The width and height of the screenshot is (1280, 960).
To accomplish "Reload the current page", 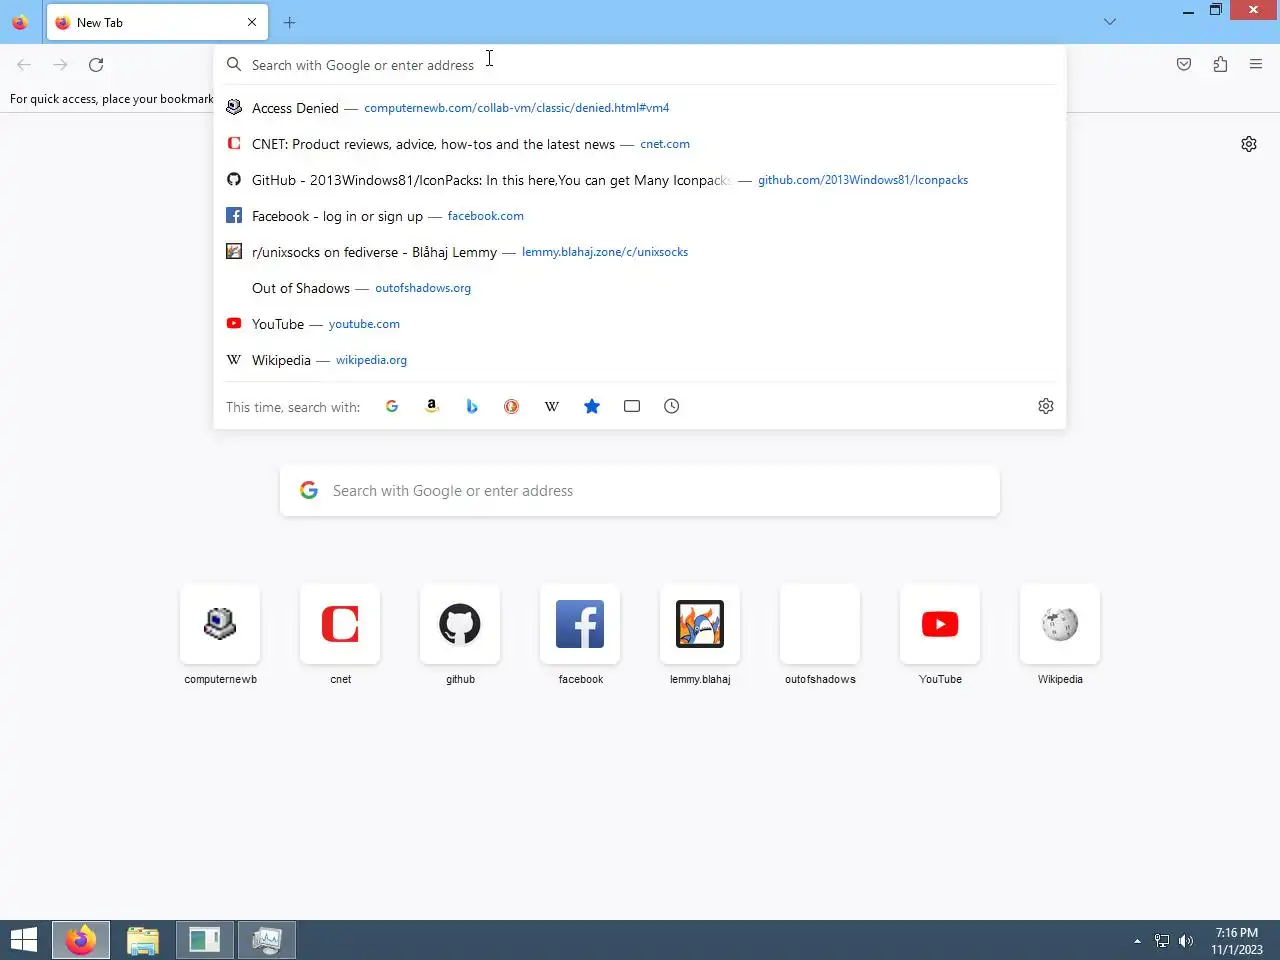I will 96,64.
